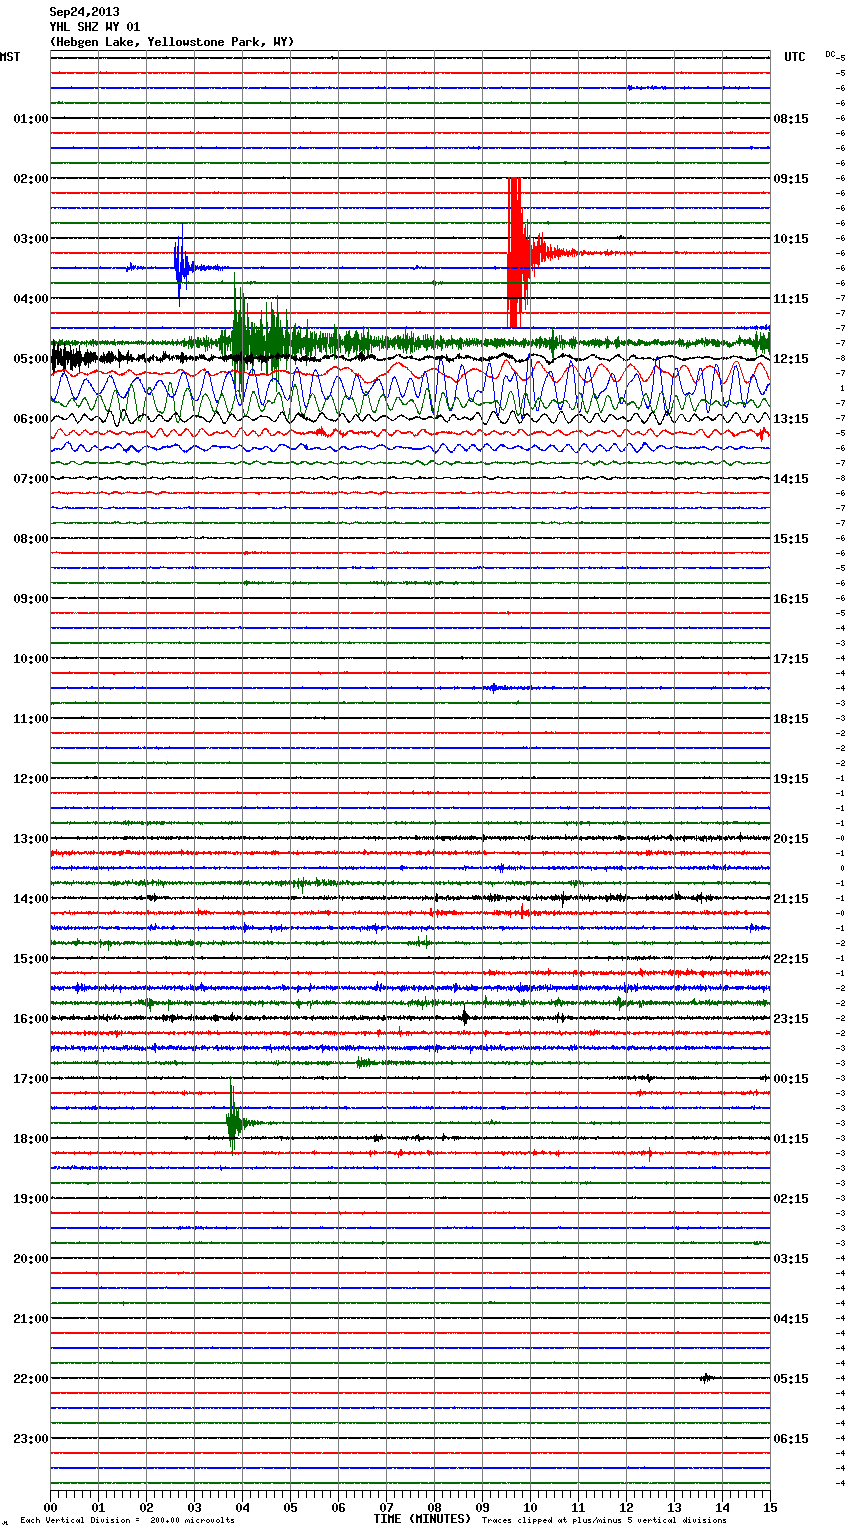Viewport: 850px width, 1534px height.
Task: Click the UTC timezone label
Action: [x=794, y=57]
